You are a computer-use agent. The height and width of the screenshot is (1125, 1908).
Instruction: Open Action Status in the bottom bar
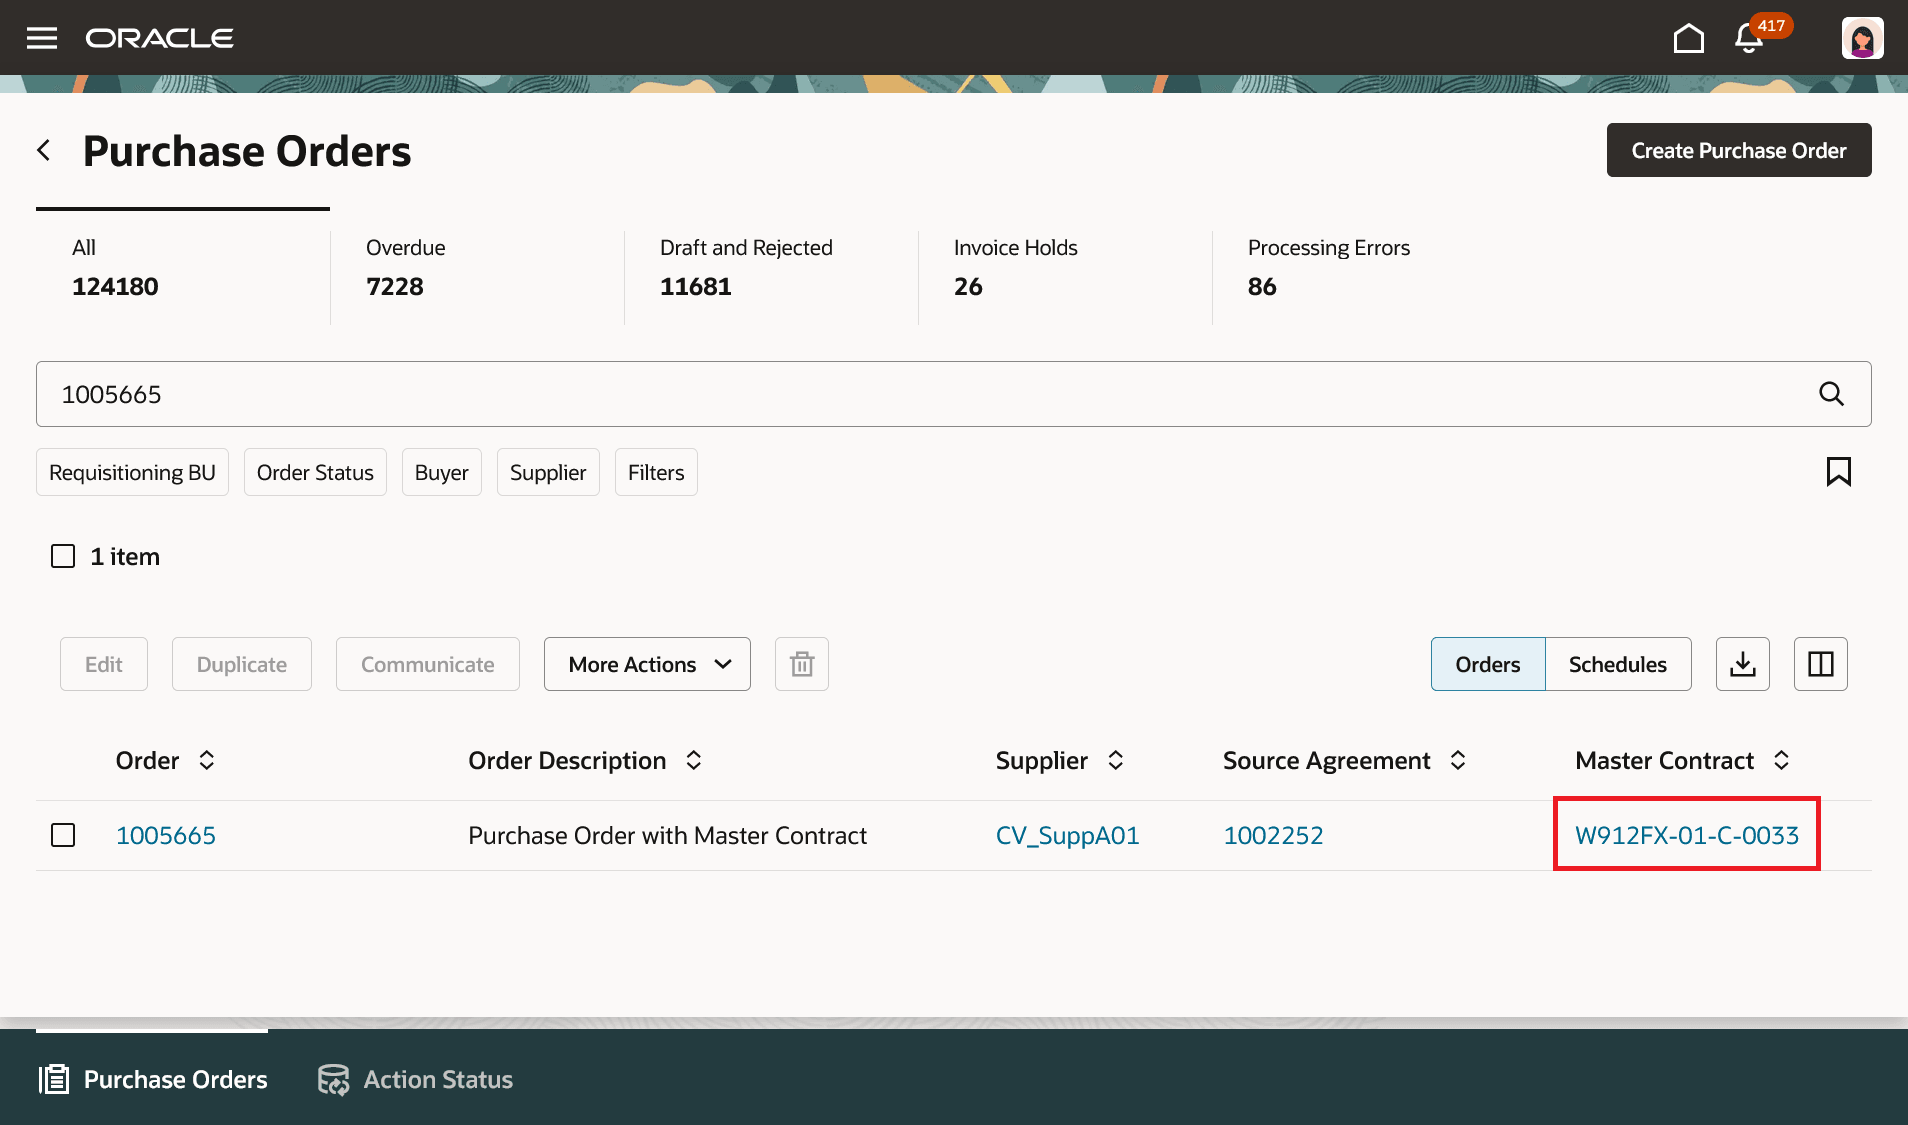coord(414,1079)
